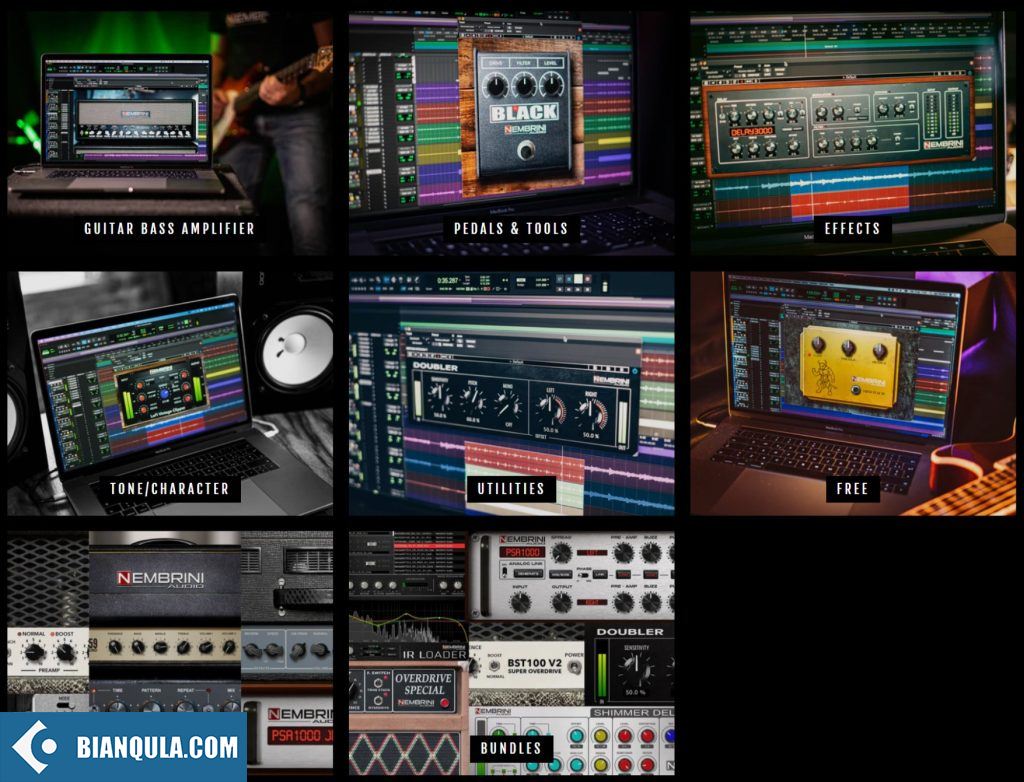Viewport: 1024px width, 782px height.
Task: Click the gold overdrive pedal image
Action: pyautogui.click(x=853, y=368)
